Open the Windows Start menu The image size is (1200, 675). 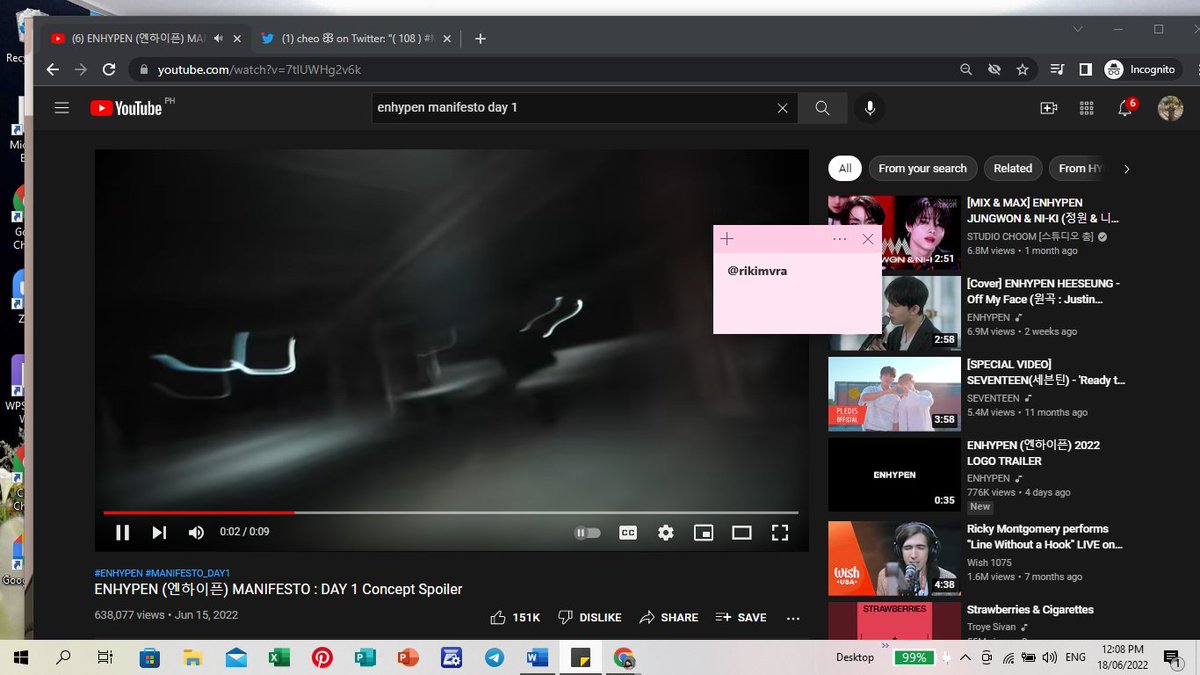(20, 658)
